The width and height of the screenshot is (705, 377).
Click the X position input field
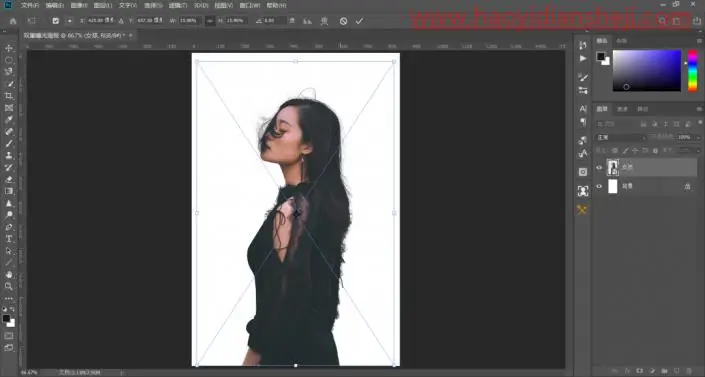pyautogui.click(x=101, y=21)
